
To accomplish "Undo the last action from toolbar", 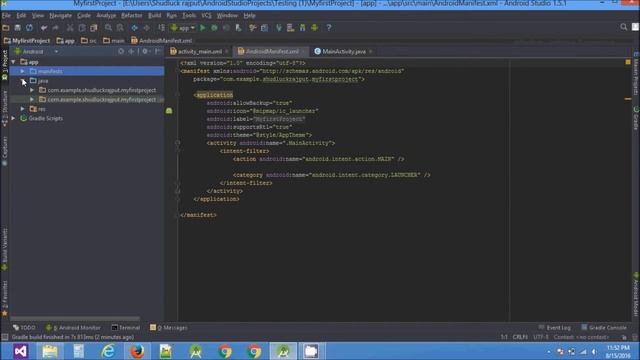I will (x=44, y=28).
